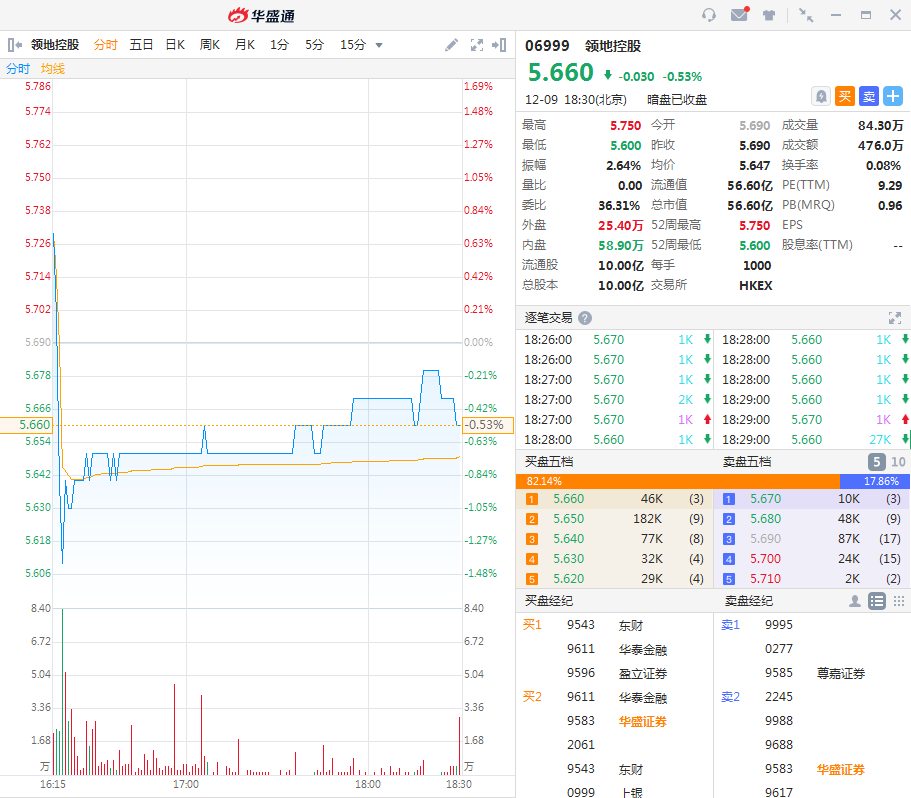This screenshot has height=798, width=911.
Task: Select bid level 3 price 5.640
Action: click(x=568, y=539)
